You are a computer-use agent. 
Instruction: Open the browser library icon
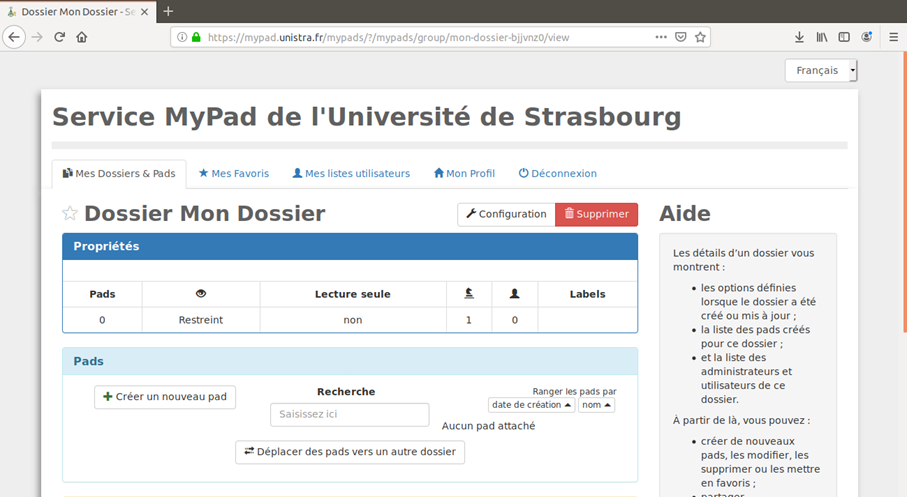tap(821, 37)
